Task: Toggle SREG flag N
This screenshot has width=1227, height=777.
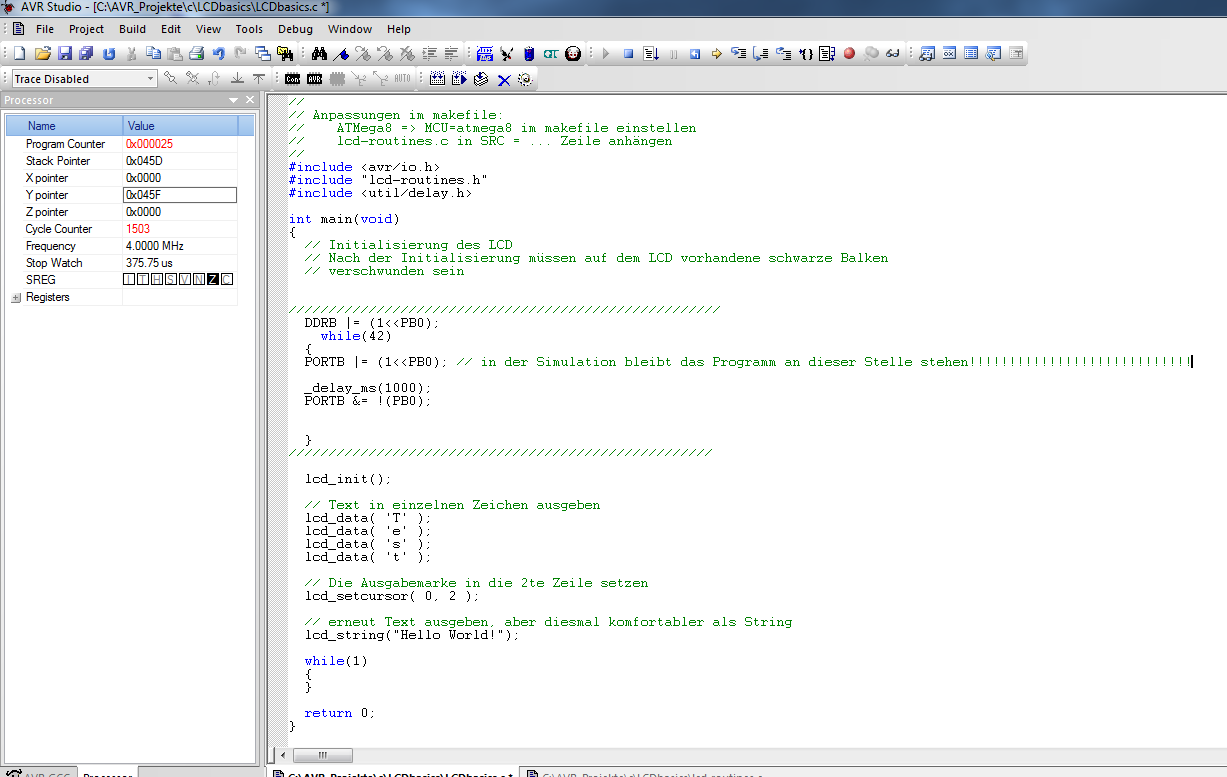Action: tap(199, 279)
